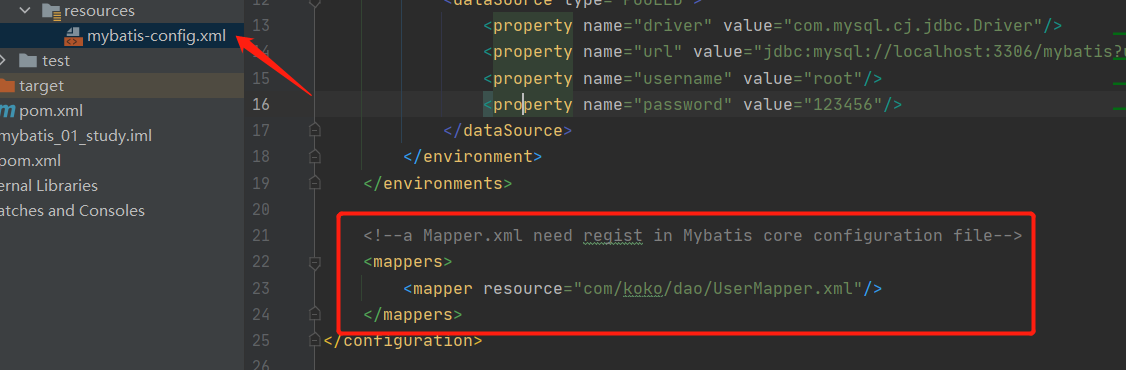
Task: Select the External Libraries node
Action: point(49,185)
